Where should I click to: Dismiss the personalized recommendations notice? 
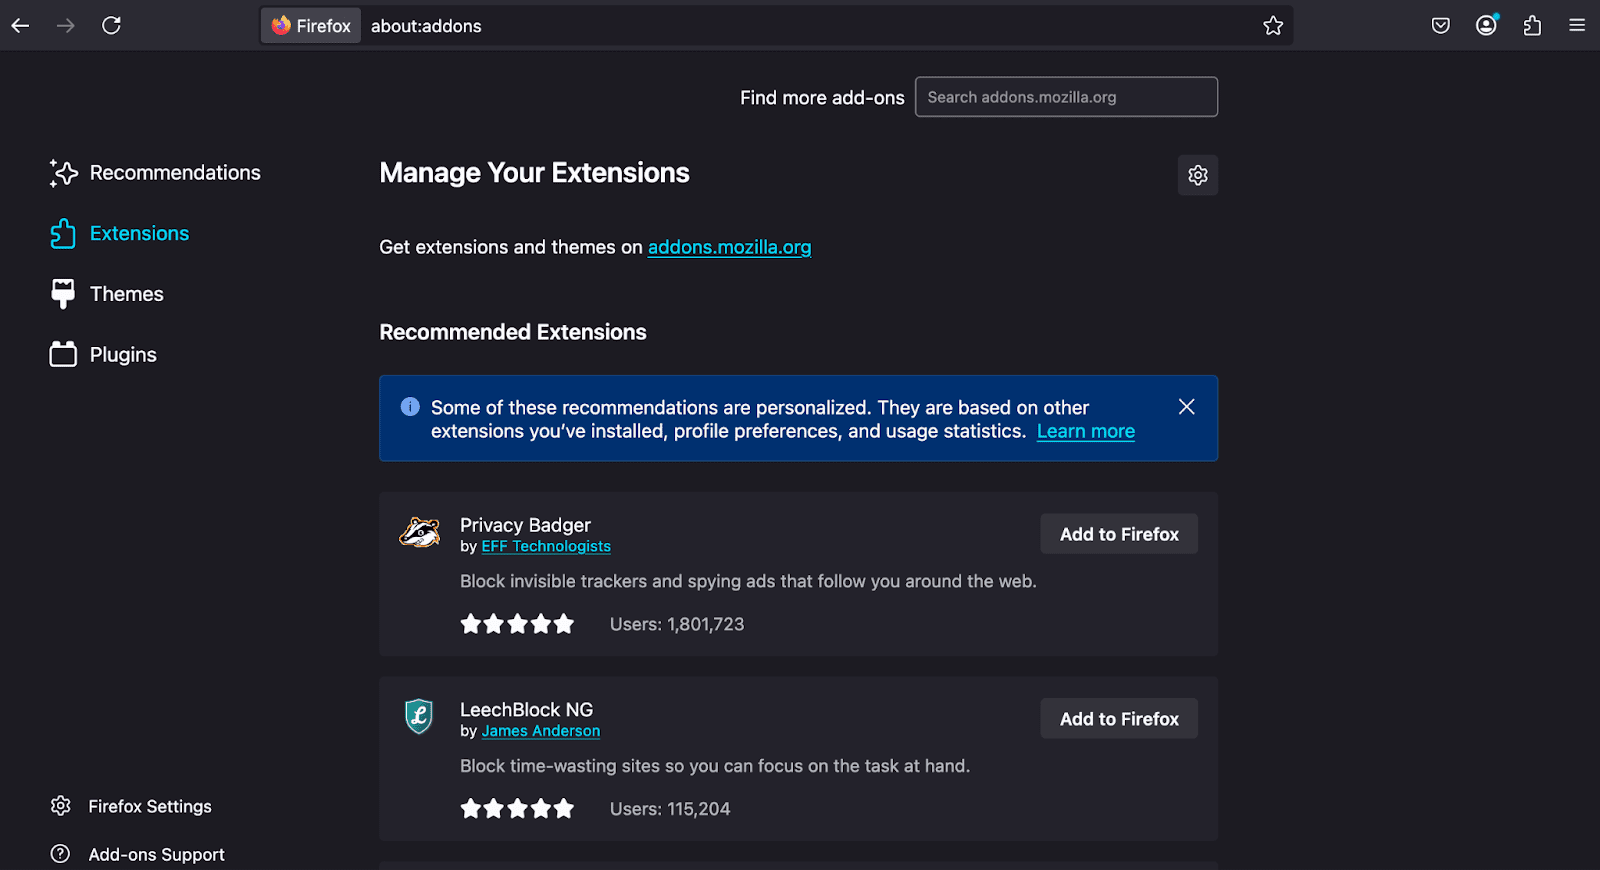point(1186,407)
